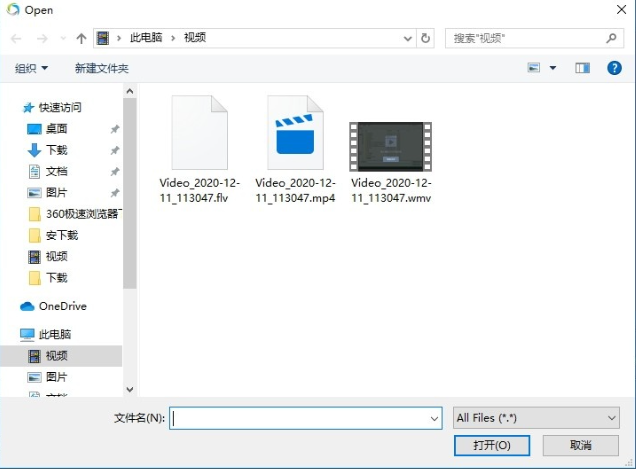This screenshot has height=469, width=636.
Task: Change the view layout icon
Action: pos(533,68)
